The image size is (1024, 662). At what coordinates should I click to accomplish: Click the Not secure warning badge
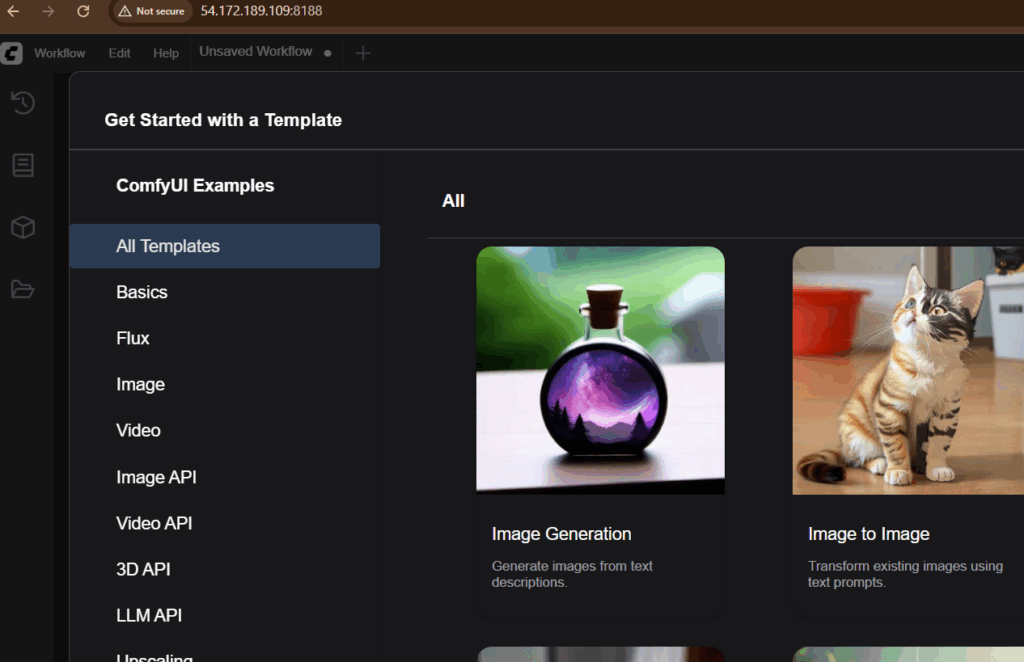tap(152, 11)
